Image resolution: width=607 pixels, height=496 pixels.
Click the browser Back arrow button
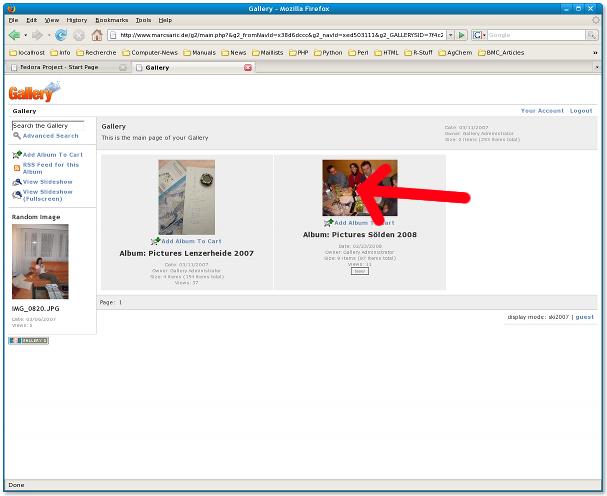15,35
